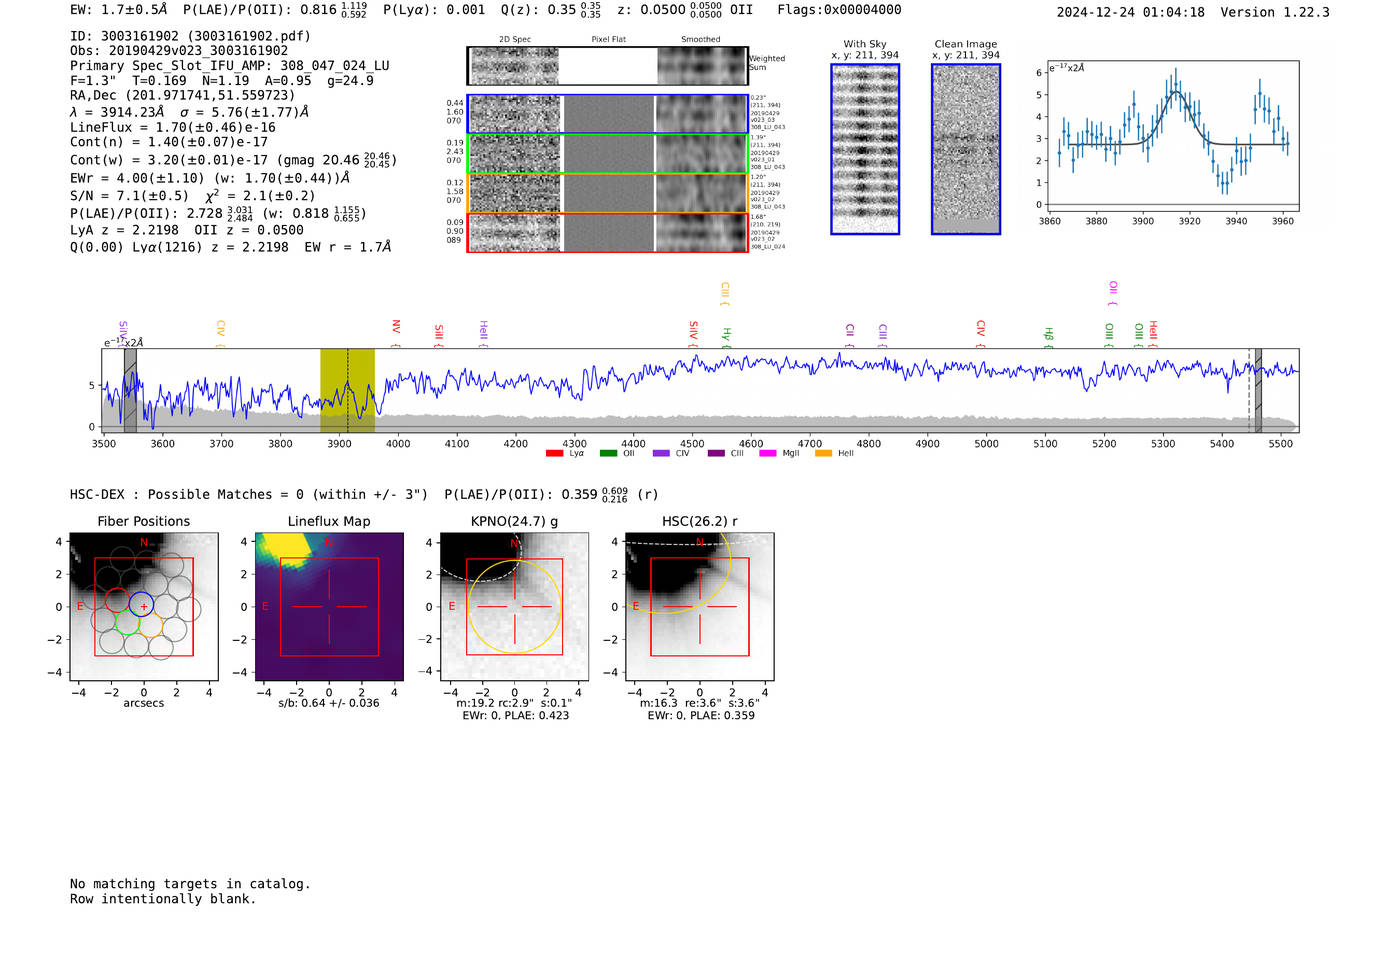Select the Weighted Sum 2D spectrum strip
Viewport: 1400px width, 953px height.
[608, 66]
